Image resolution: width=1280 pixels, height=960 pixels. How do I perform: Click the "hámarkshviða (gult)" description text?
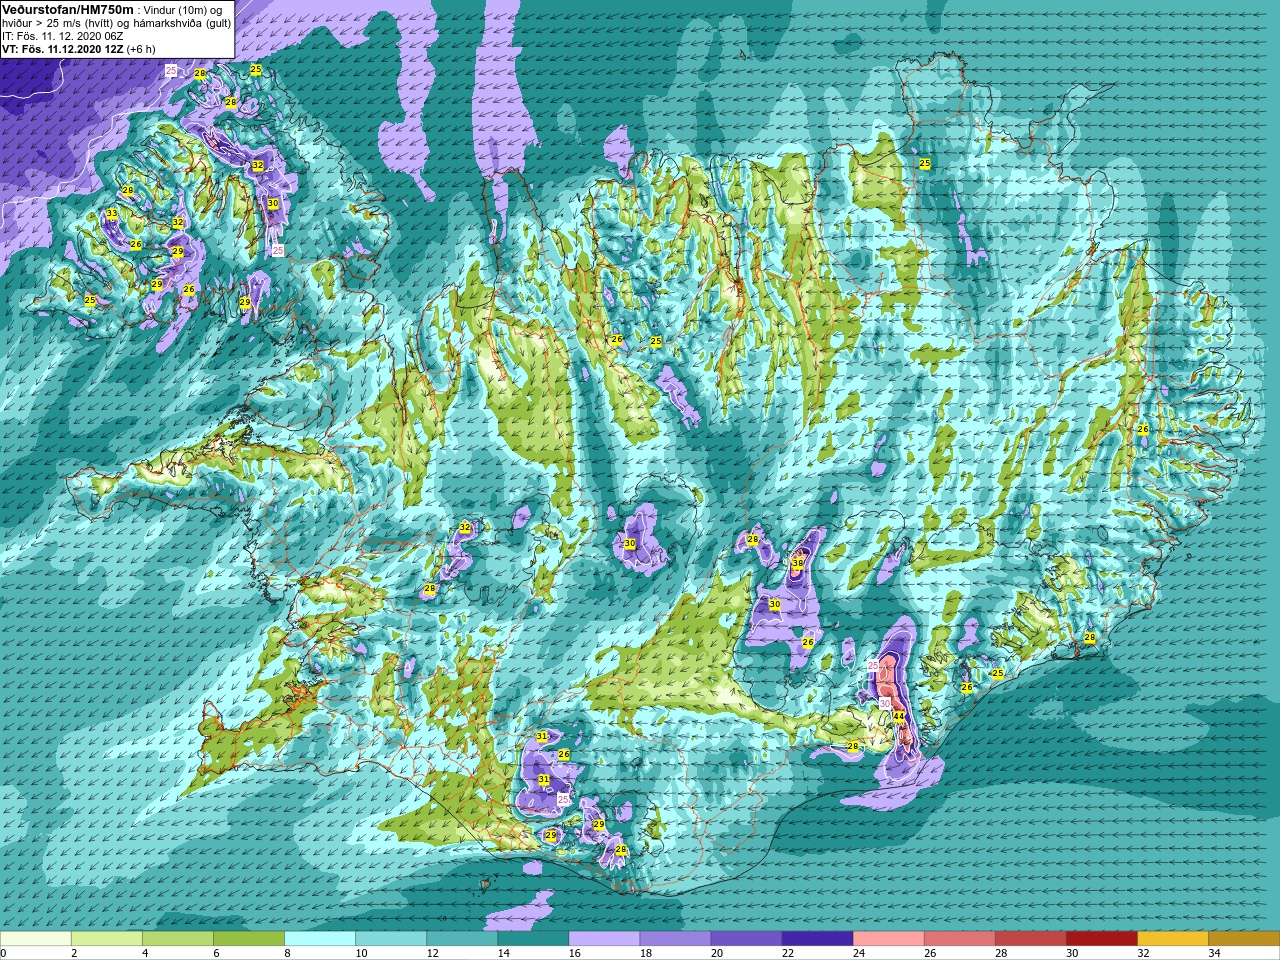click(181, 22)
